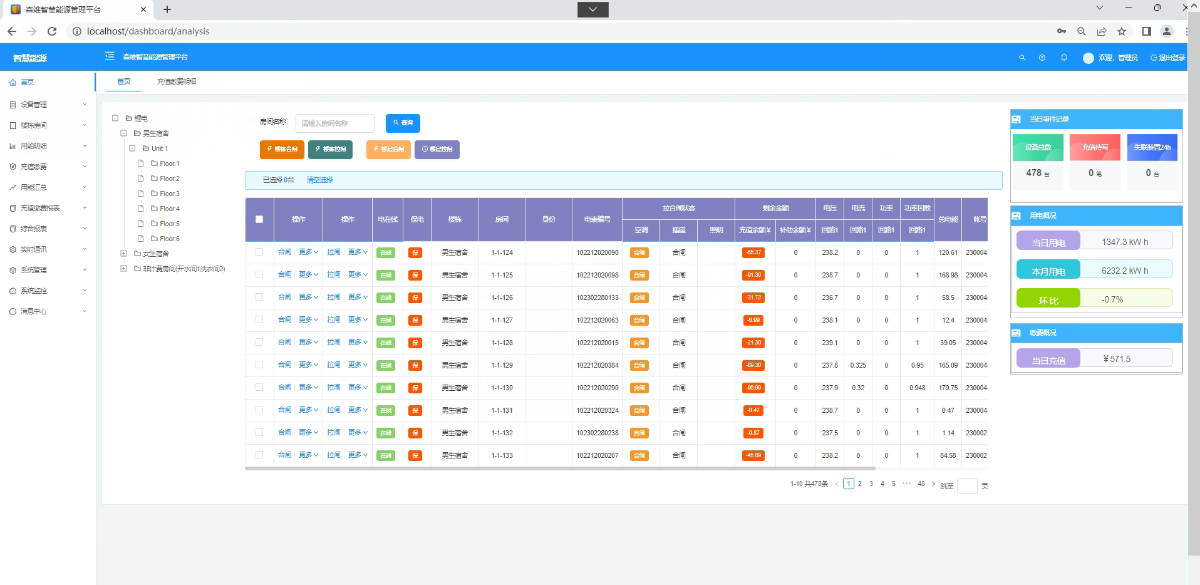
Task: Click the sidebar collapse hamburger icon
Action: click(109, 57)
